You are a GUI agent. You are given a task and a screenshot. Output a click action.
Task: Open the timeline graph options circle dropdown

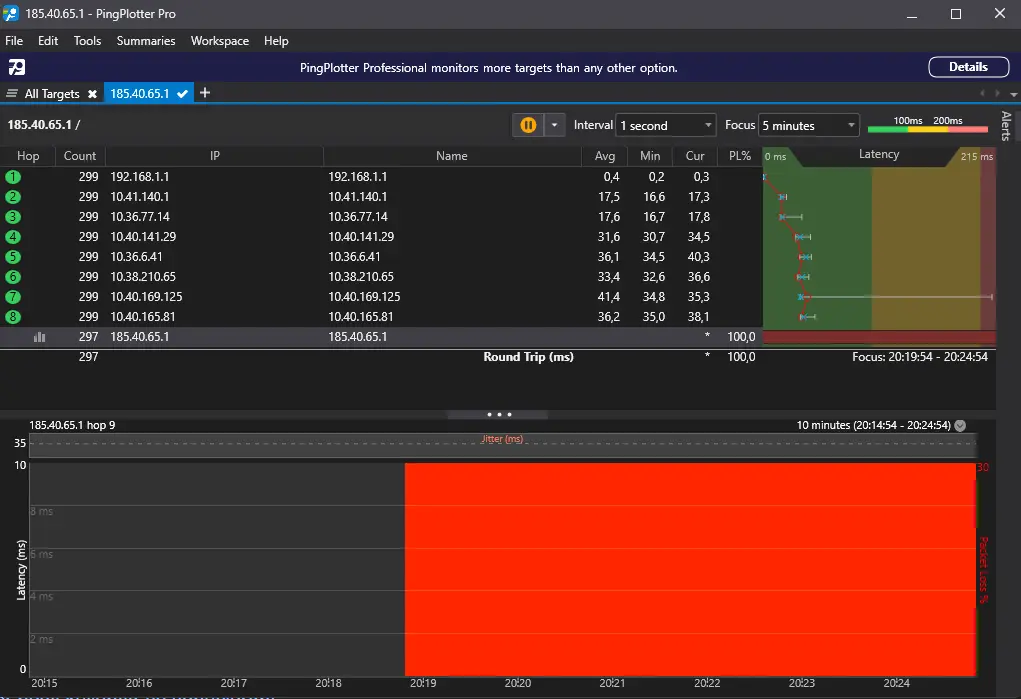[960, 425]
